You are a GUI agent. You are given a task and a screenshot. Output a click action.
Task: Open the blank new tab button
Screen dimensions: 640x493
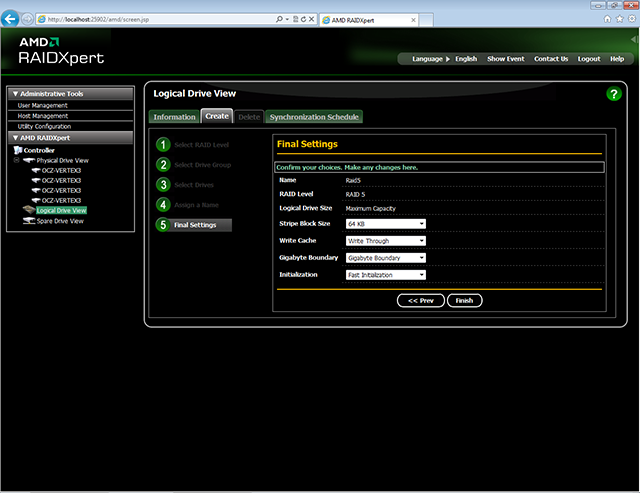(426, 20)
